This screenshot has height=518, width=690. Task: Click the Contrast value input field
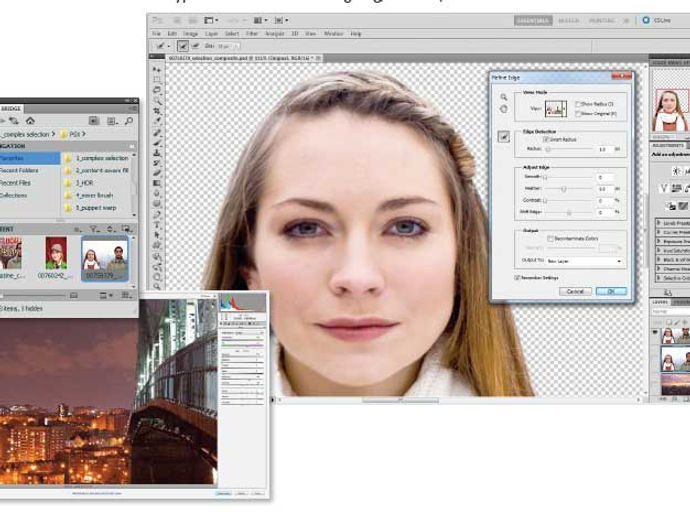[605, 201]
